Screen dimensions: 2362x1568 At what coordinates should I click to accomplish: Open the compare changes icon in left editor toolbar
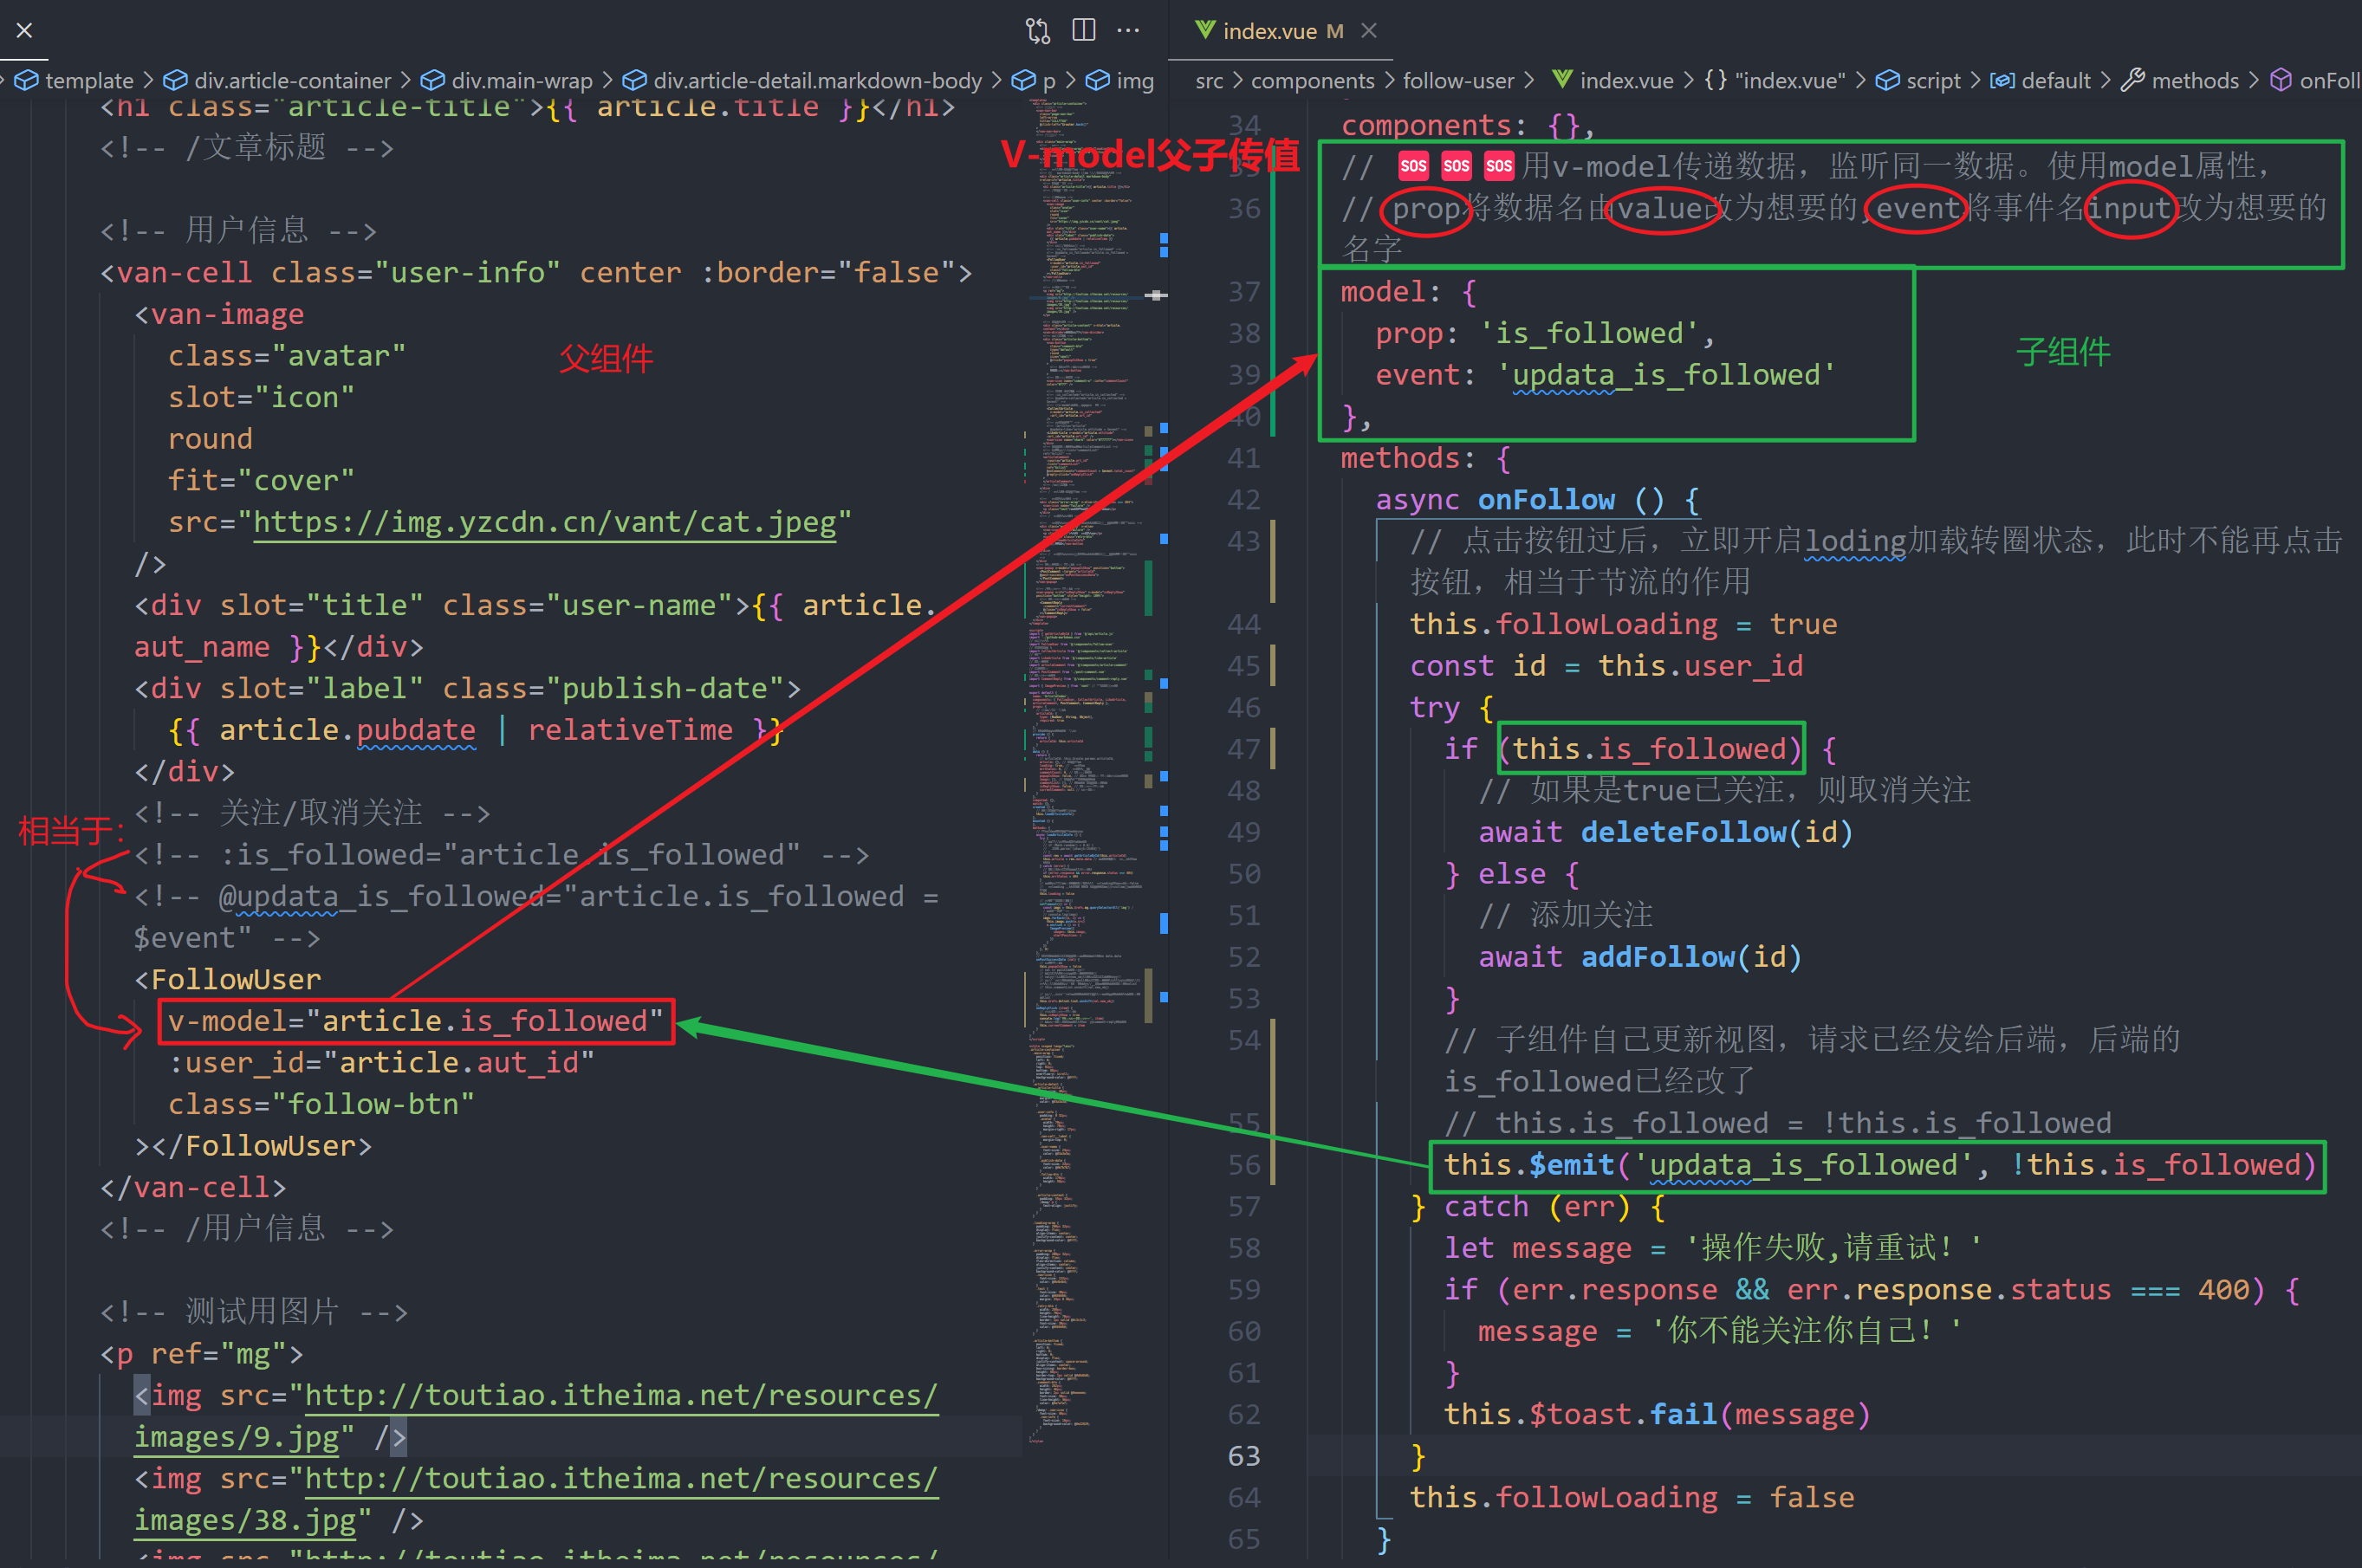1038,31
